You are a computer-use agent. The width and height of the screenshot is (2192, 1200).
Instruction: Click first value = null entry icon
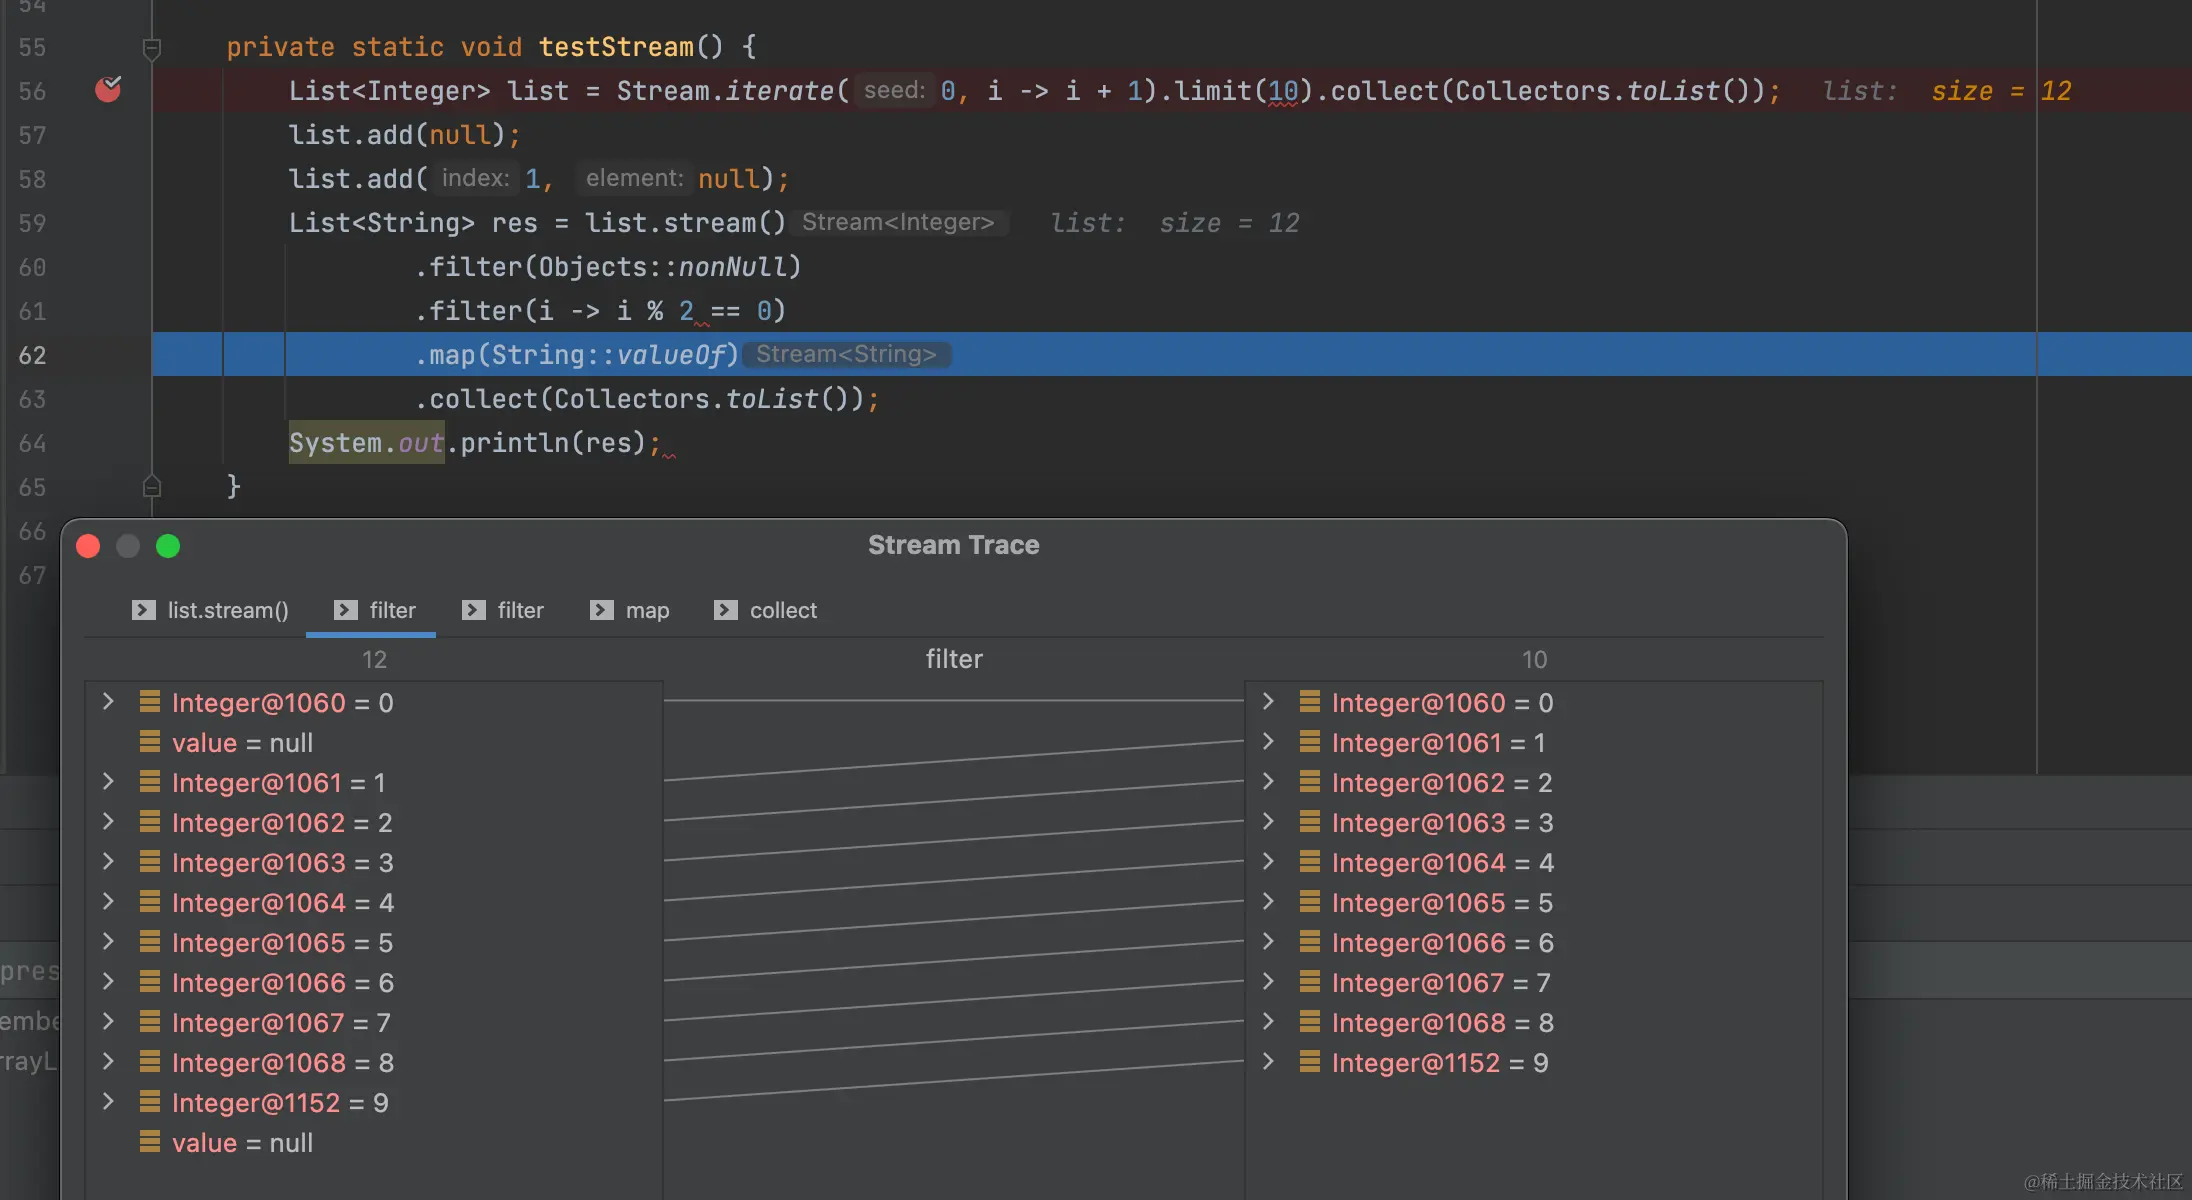point(150,742)
